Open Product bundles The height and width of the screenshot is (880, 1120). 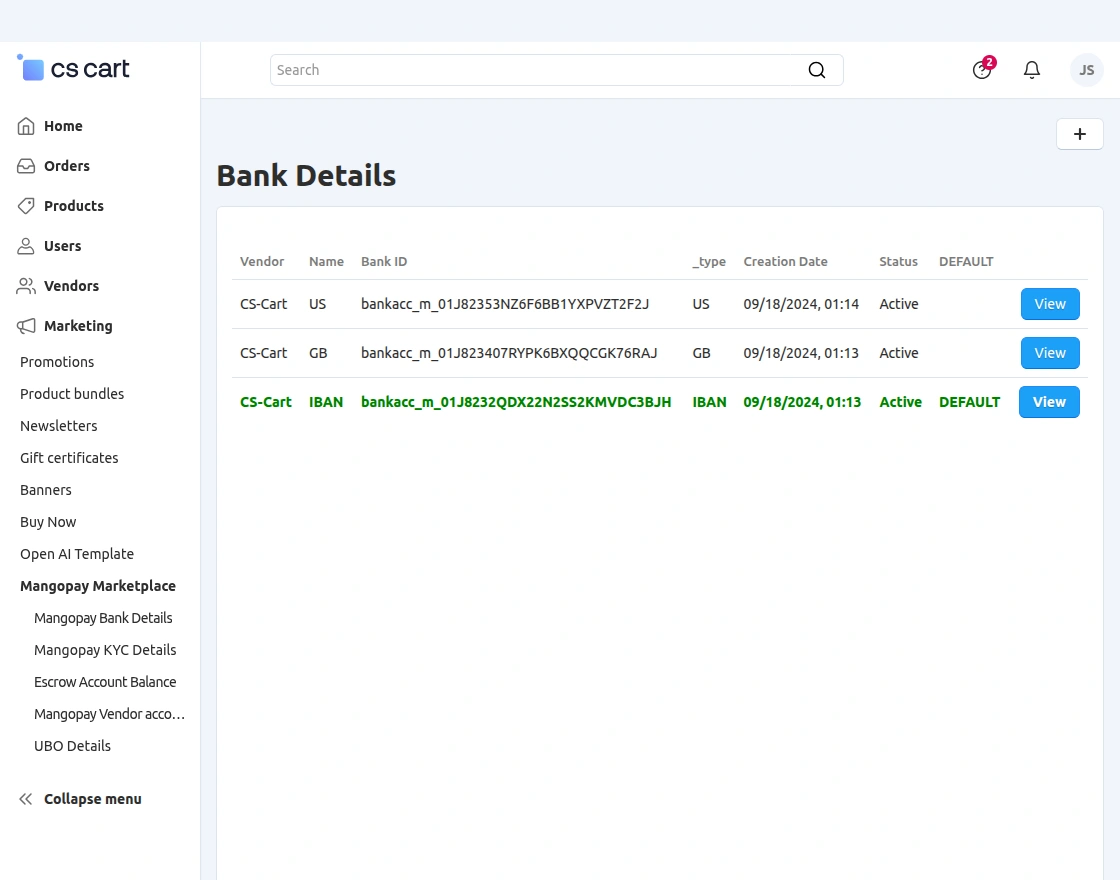coord(71,394)
